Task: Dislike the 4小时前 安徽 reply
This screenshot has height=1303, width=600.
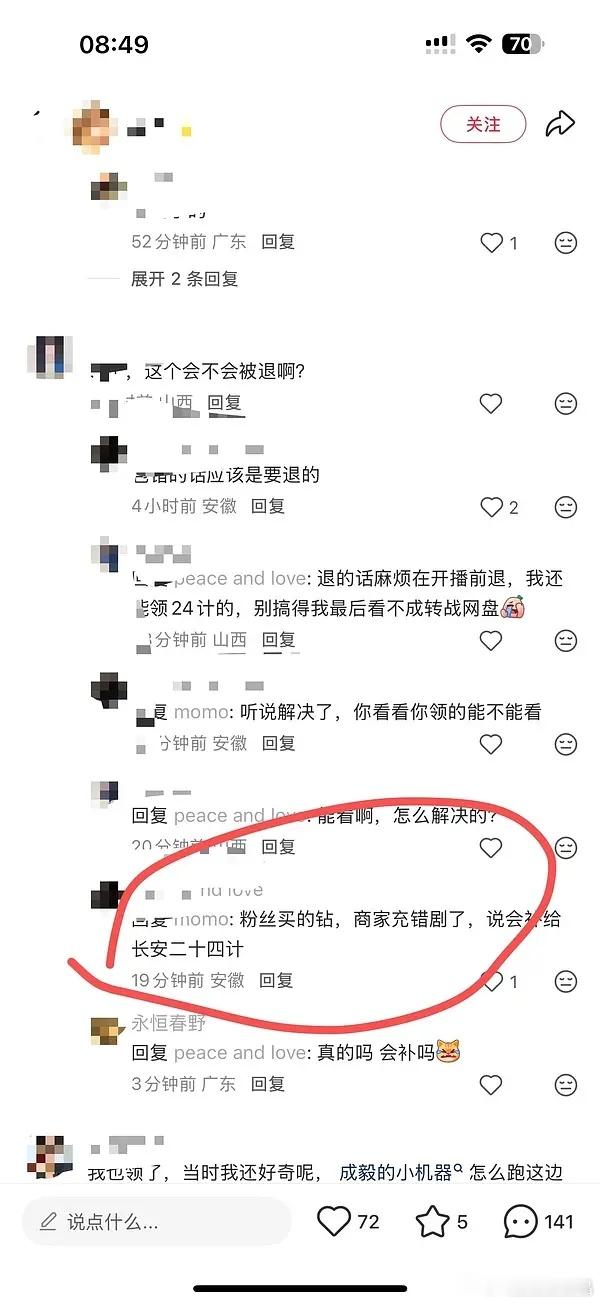Action: coord(566,507)
